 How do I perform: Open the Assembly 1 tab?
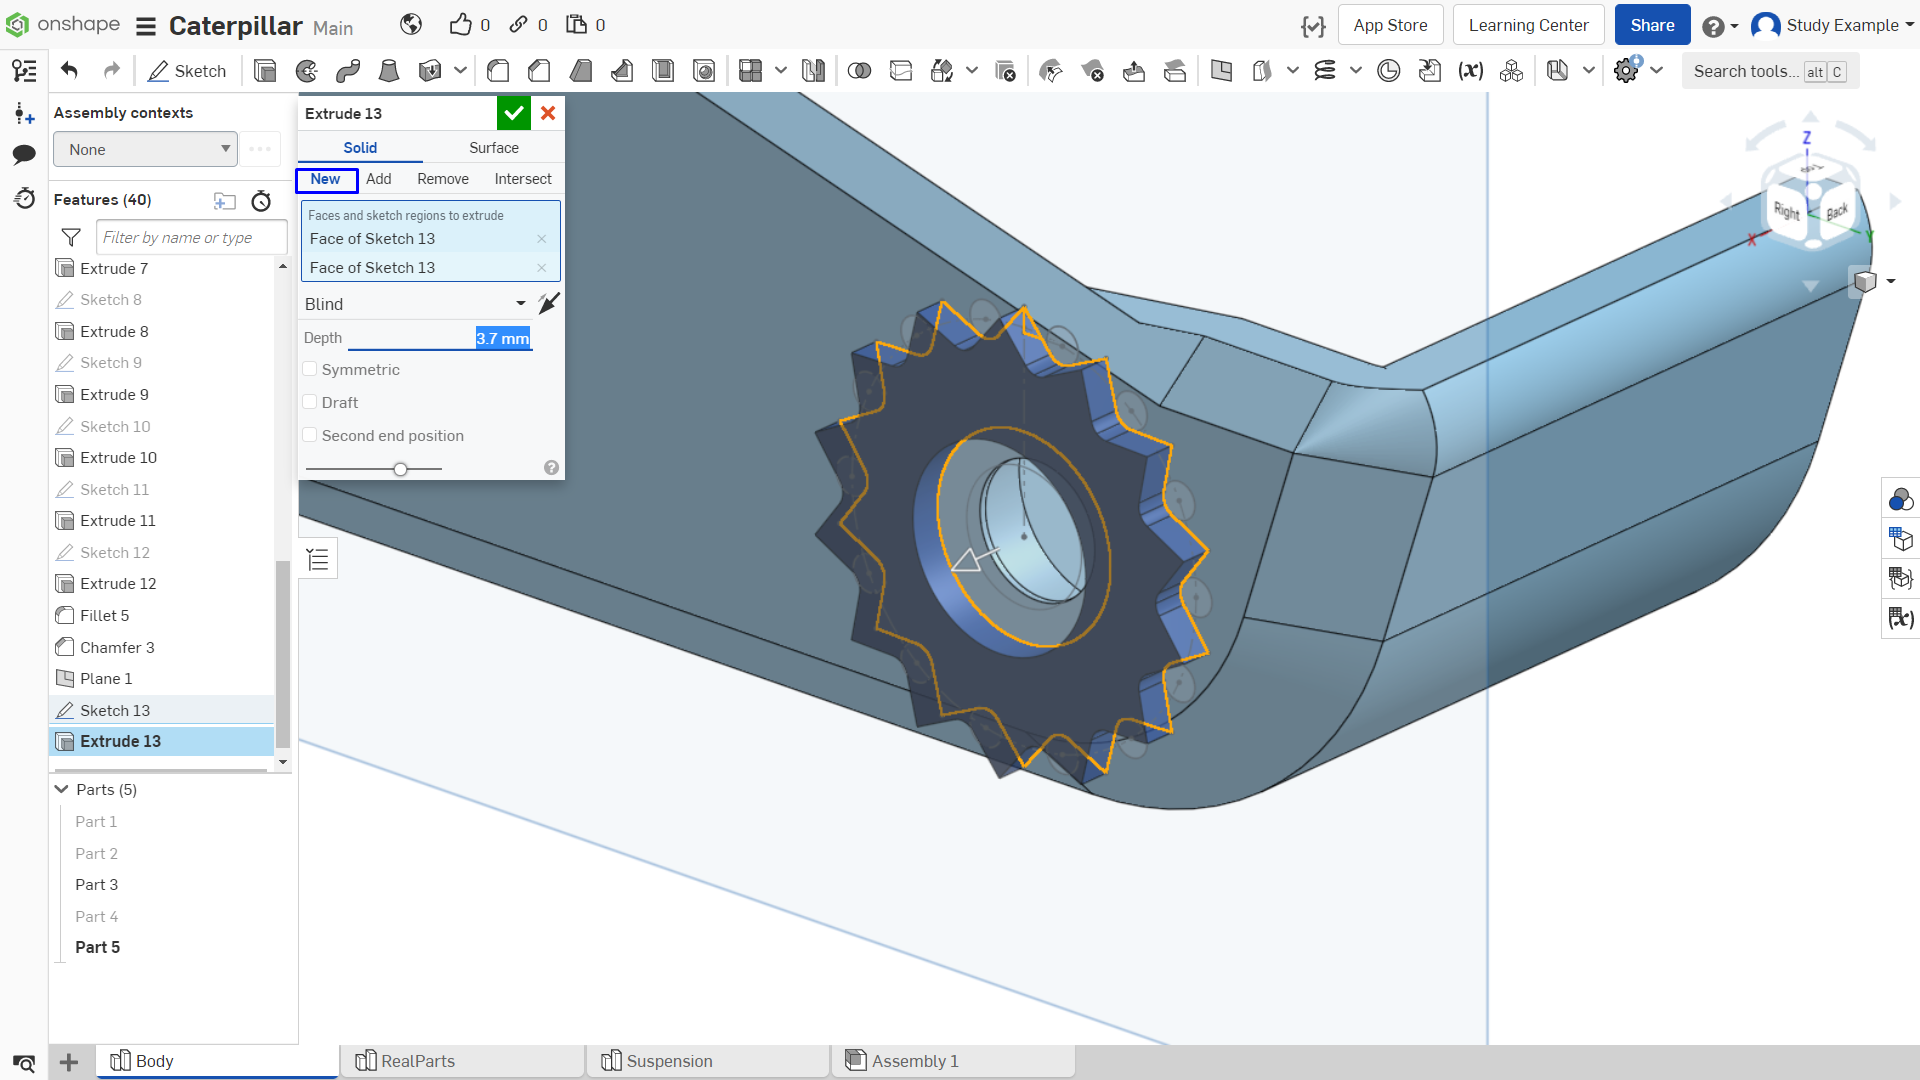954,1061
